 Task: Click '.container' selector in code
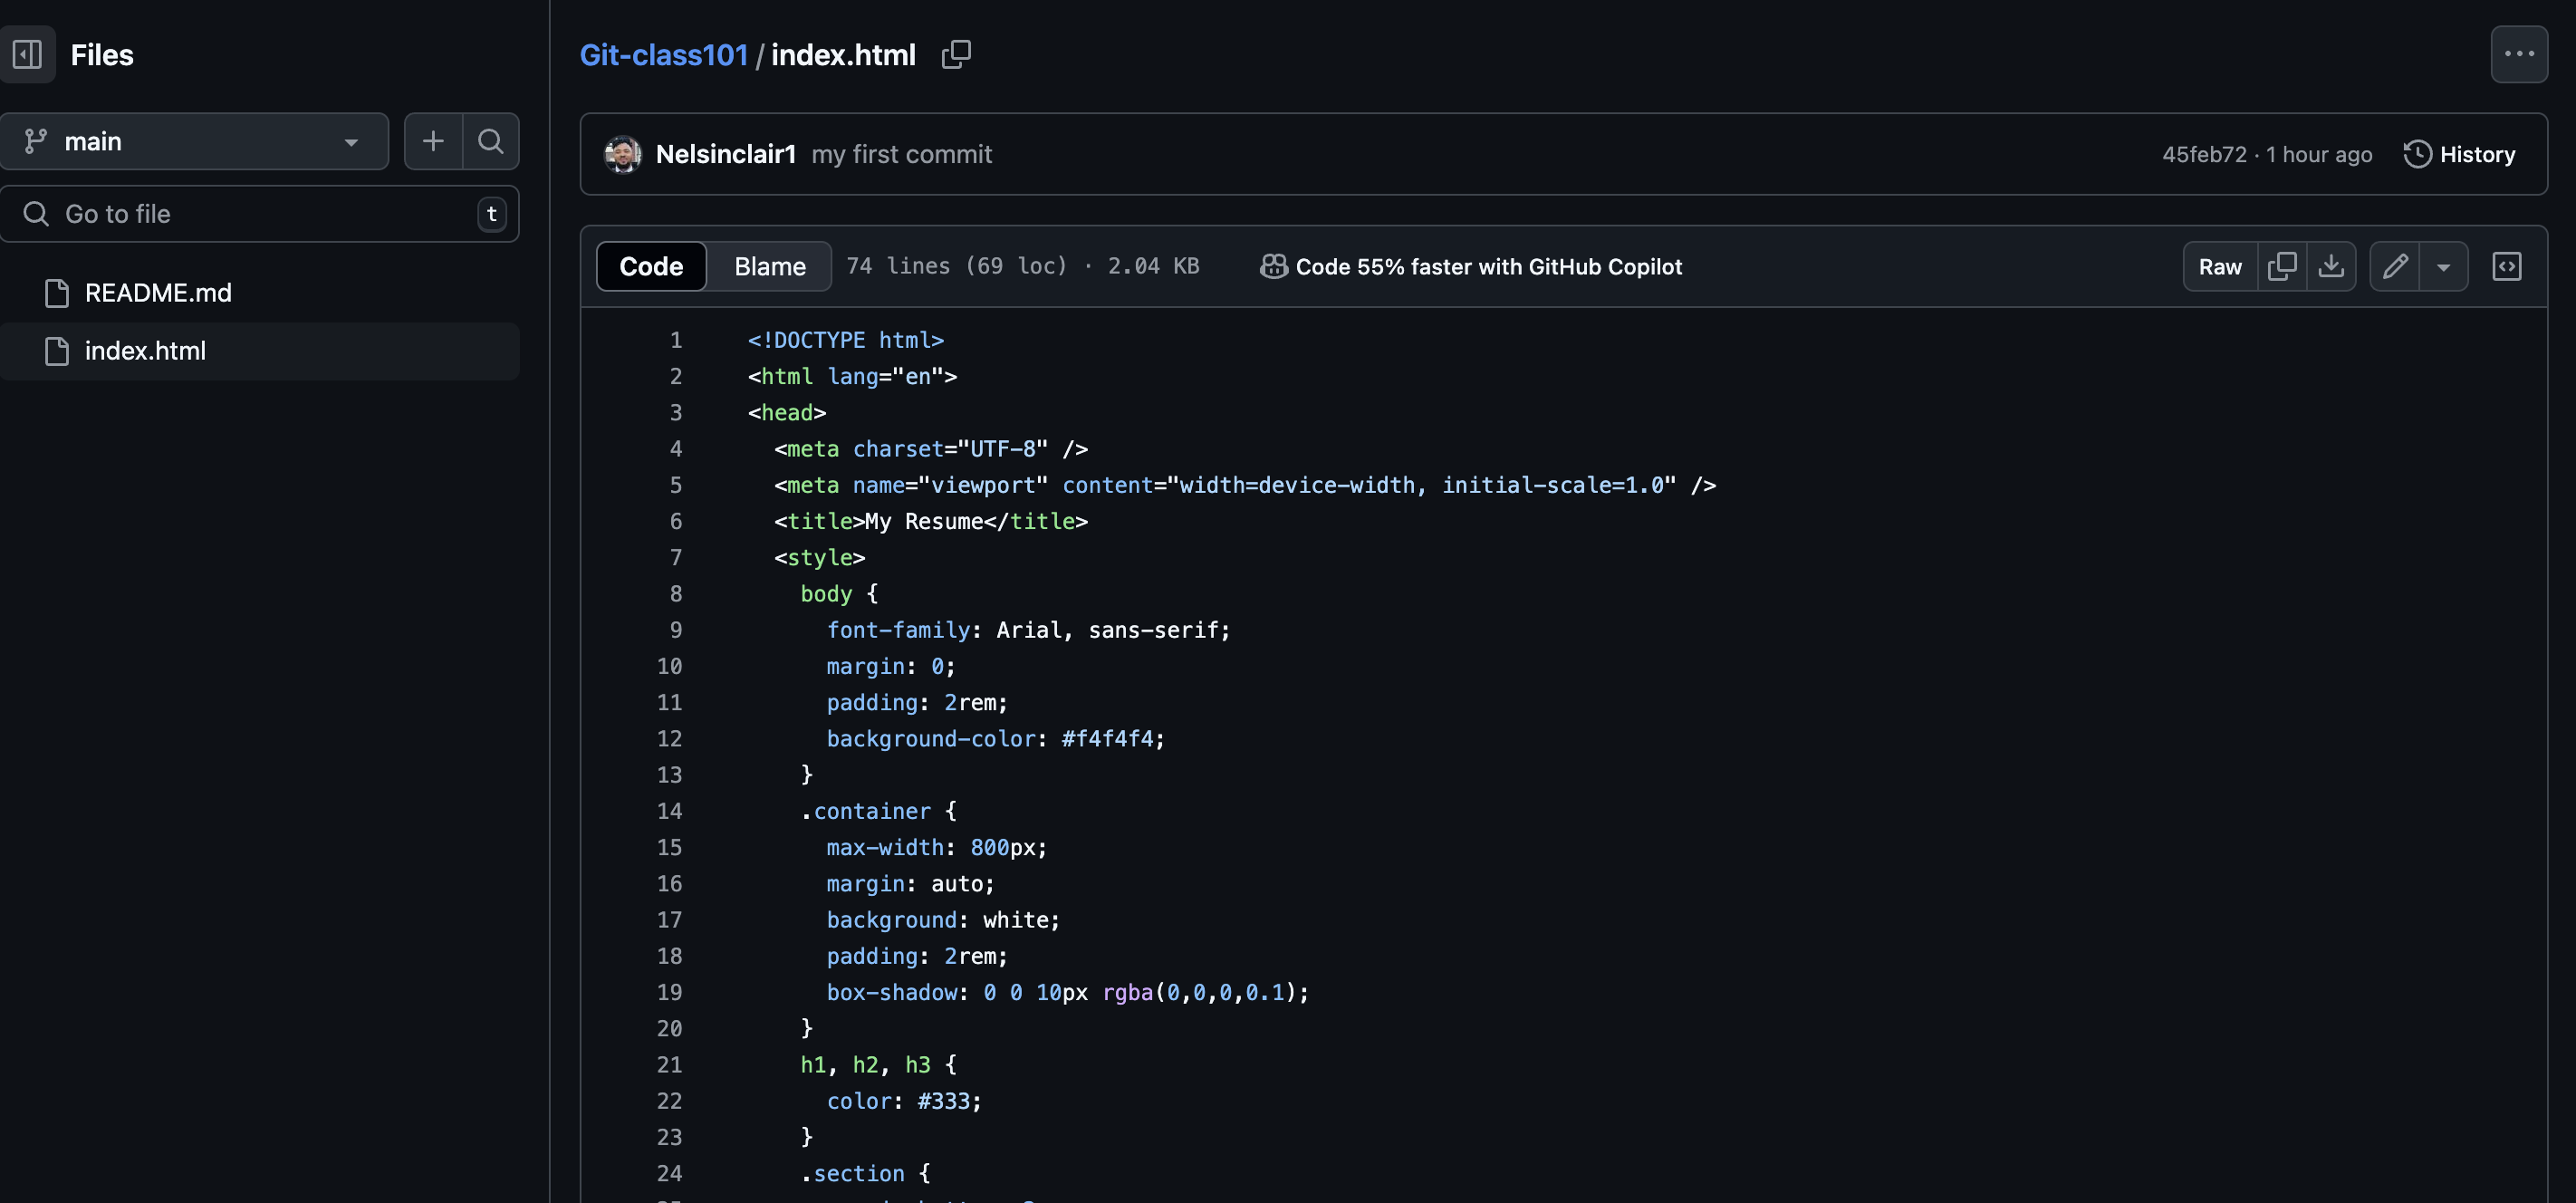[865, 811]
